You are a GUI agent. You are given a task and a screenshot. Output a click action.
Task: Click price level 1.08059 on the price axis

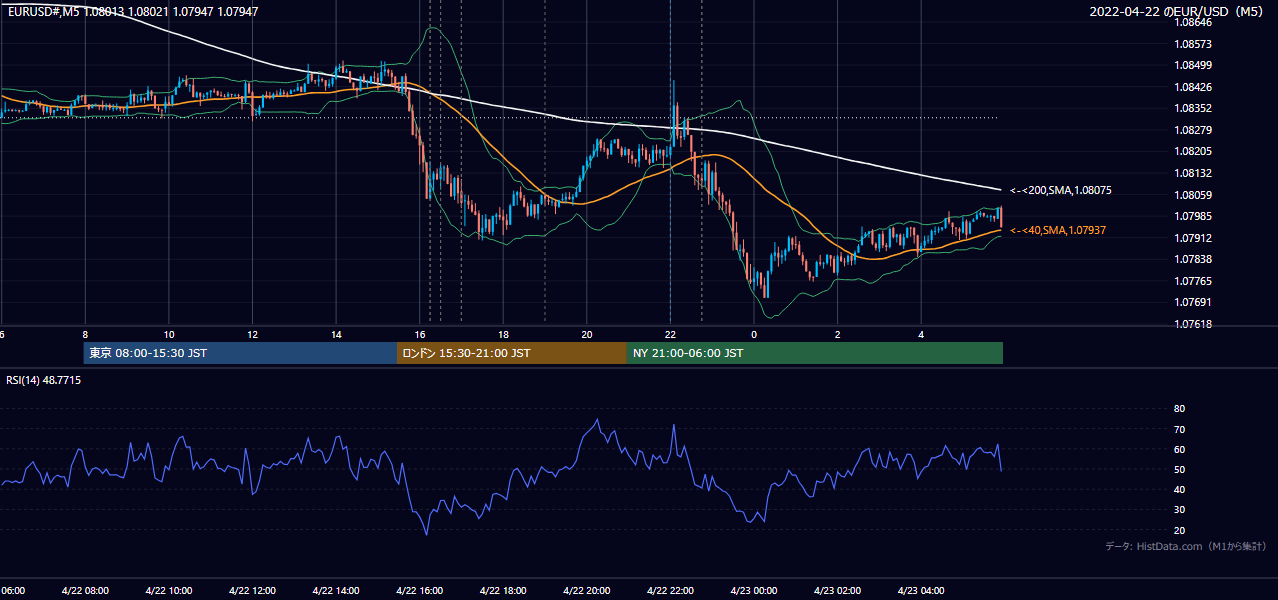pos(1194,195)
